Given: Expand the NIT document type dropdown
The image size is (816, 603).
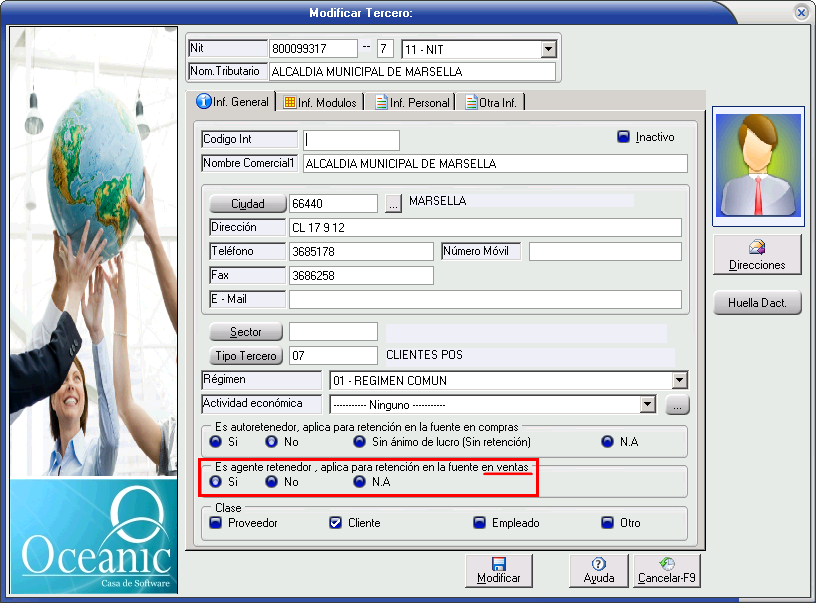Looking at the screenshot, I should click(x=548, y=49).
